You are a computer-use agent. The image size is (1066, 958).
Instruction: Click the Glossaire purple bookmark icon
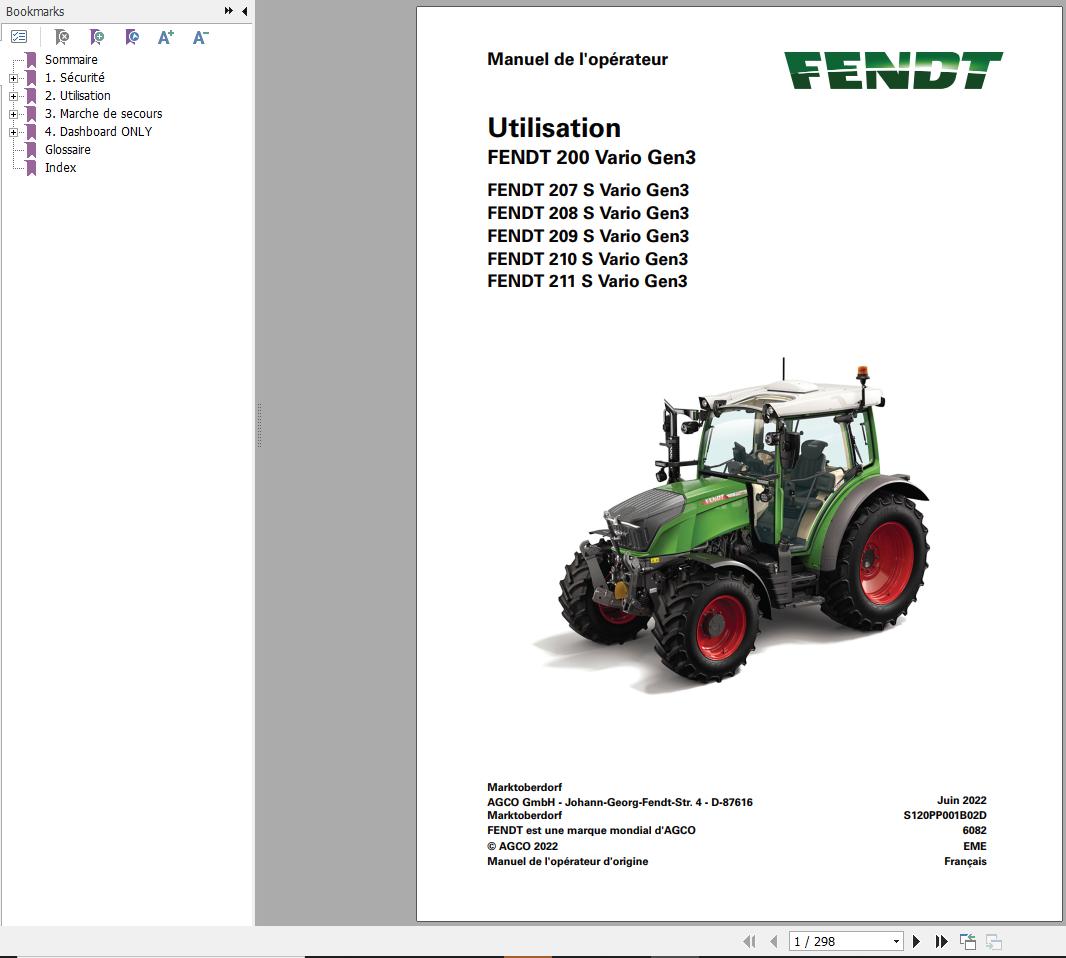point(31,150)
